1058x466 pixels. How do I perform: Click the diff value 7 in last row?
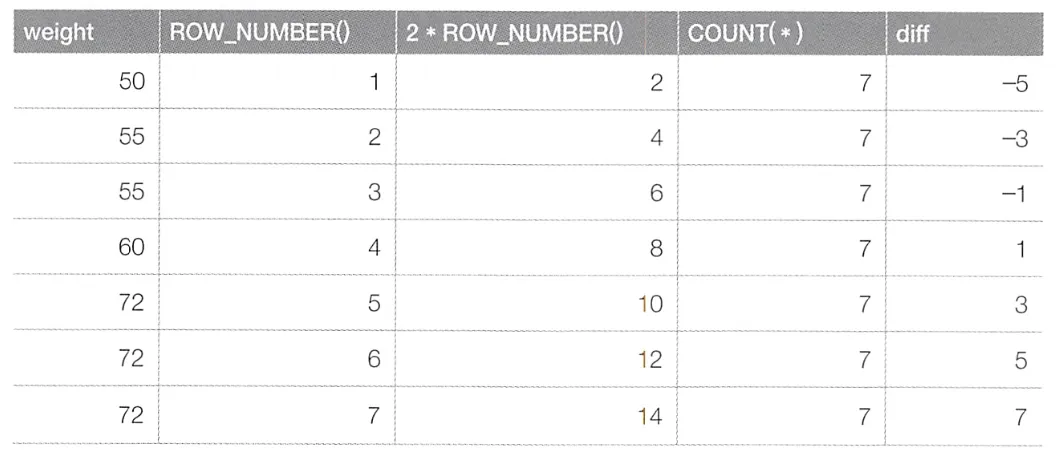pos(965,415)
